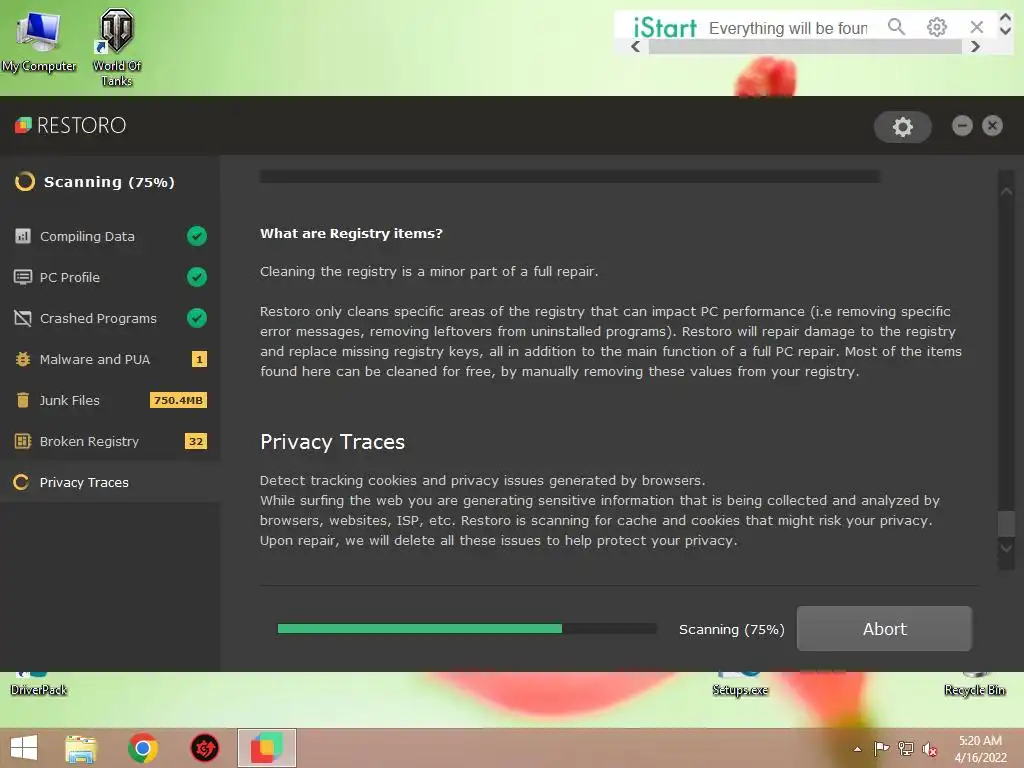Click the Privacy Traces spinner icon
The height and width of the screenshot is (768, 1024).
21,482
